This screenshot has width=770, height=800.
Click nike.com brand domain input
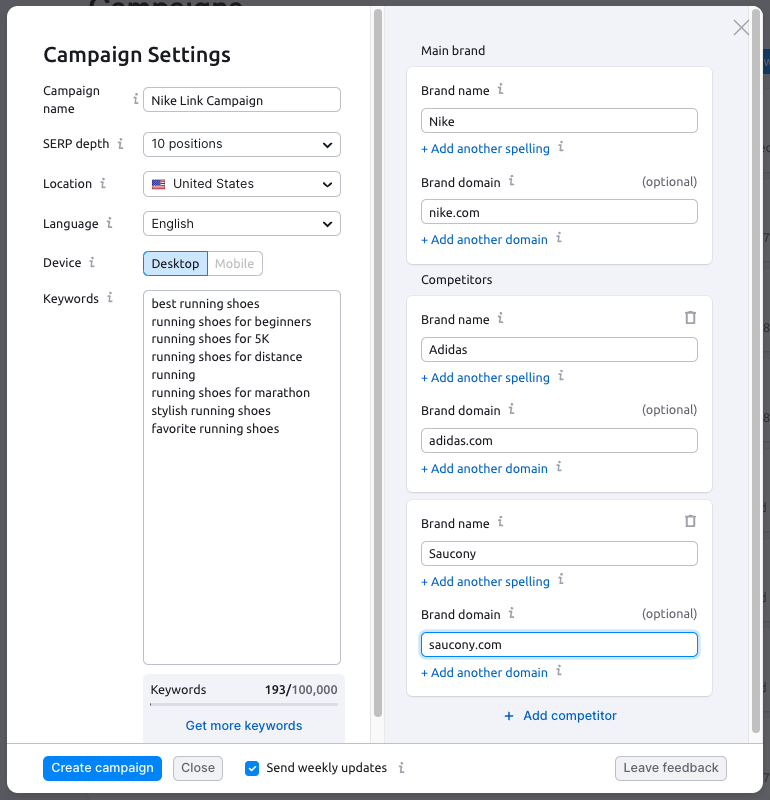(x=559, y=212)
